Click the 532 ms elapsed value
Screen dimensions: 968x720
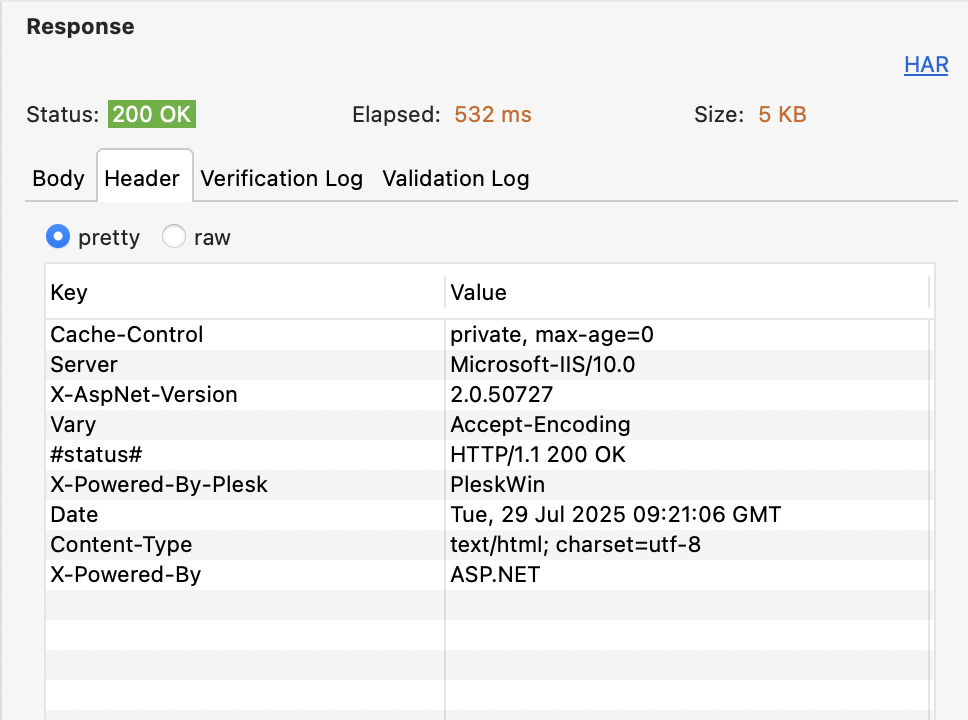[x=493, y=114]
